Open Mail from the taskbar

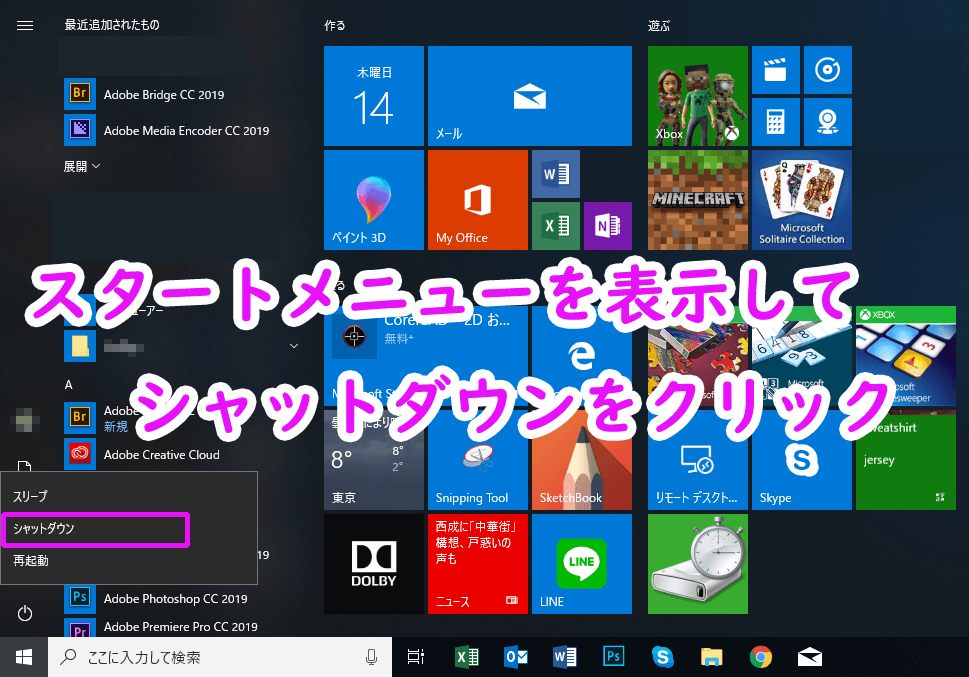click(810, 657)
